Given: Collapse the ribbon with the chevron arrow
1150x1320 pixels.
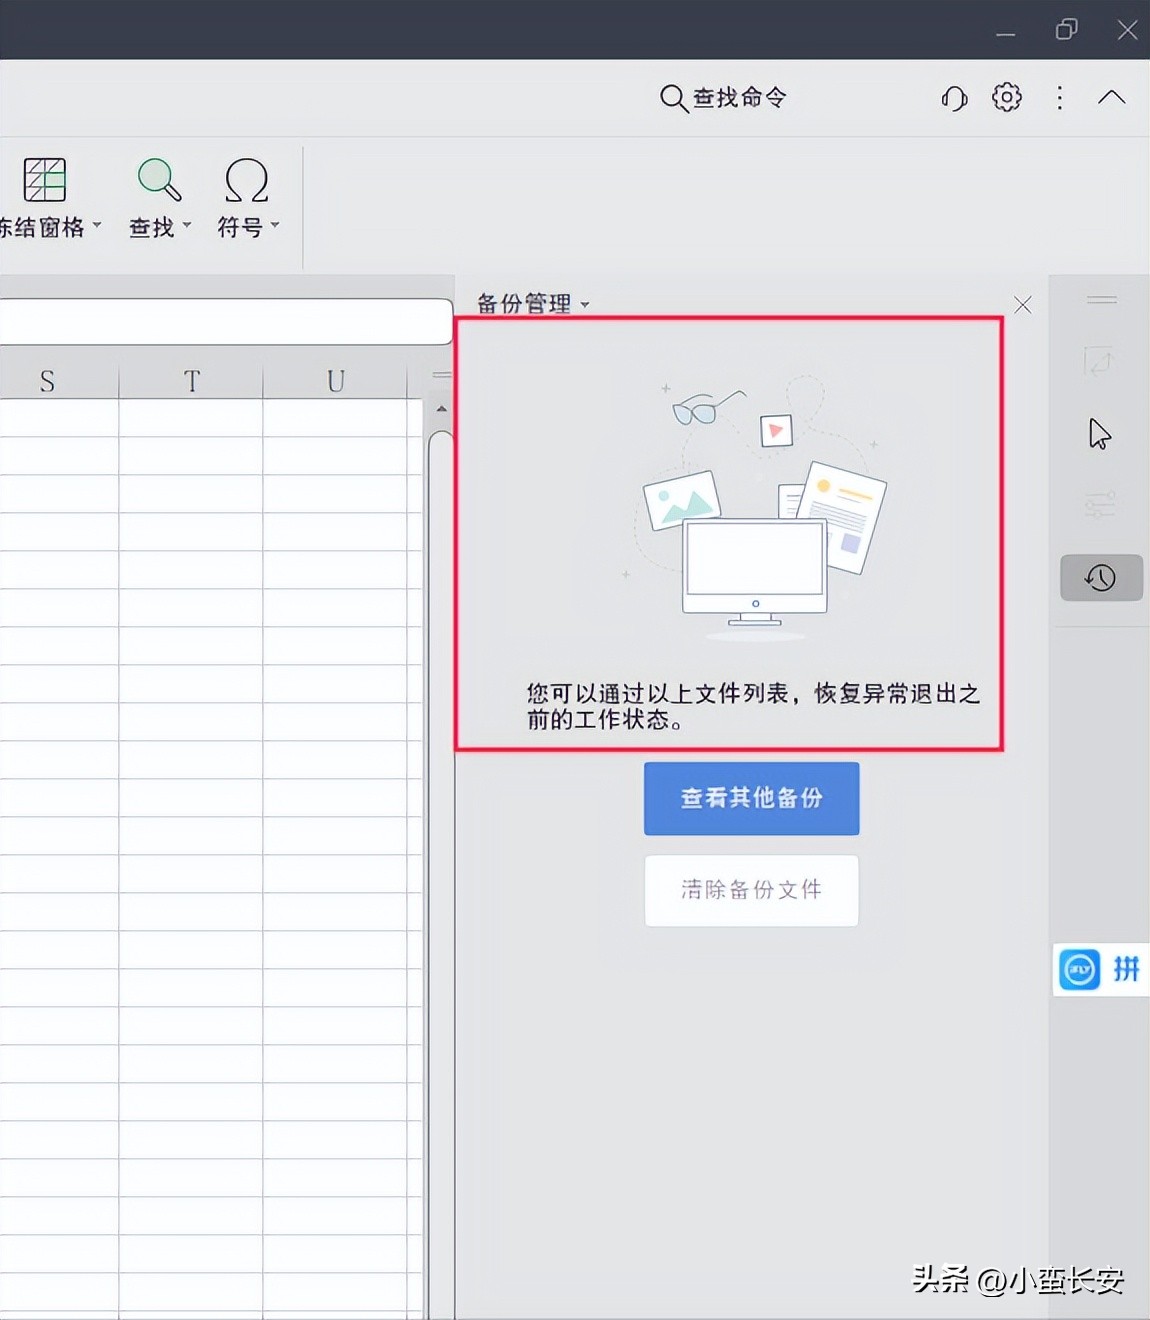Looking at the screenshot, I should [x=1110, y=97].
